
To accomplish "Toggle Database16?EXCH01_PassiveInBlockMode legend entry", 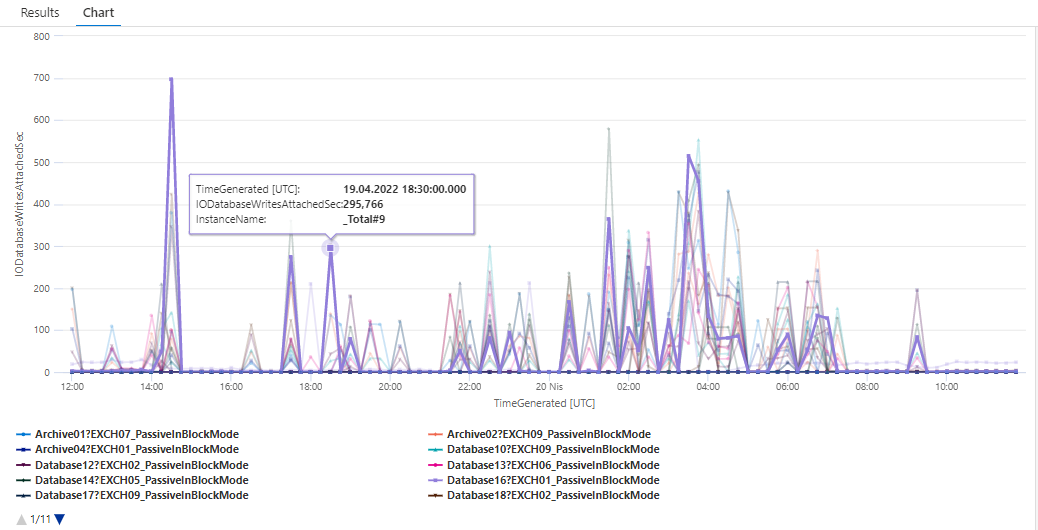I will [x=543, y=480].
